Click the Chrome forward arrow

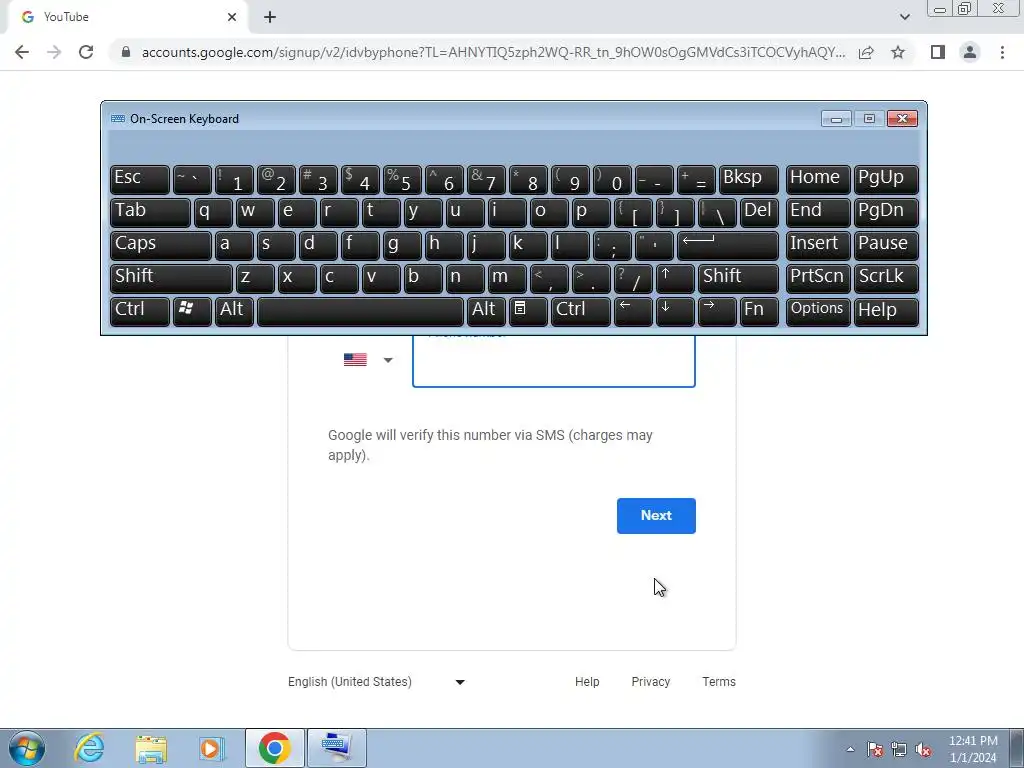pos(54,52)
